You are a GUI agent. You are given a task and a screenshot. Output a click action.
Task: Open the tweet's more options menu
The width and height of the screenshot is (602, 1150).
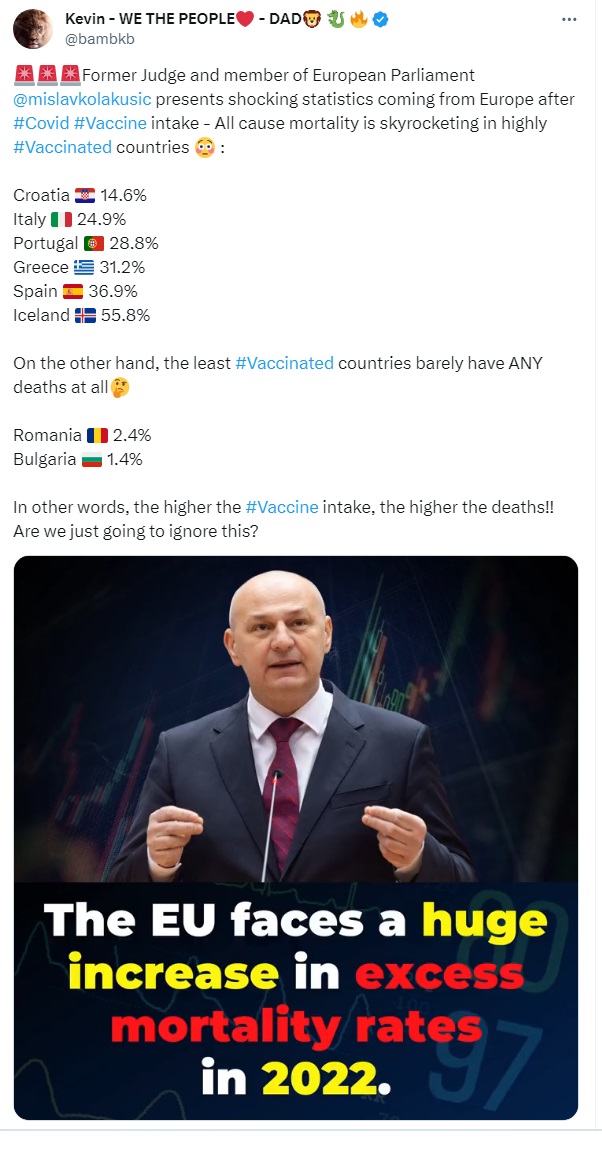tap(569, 20)
